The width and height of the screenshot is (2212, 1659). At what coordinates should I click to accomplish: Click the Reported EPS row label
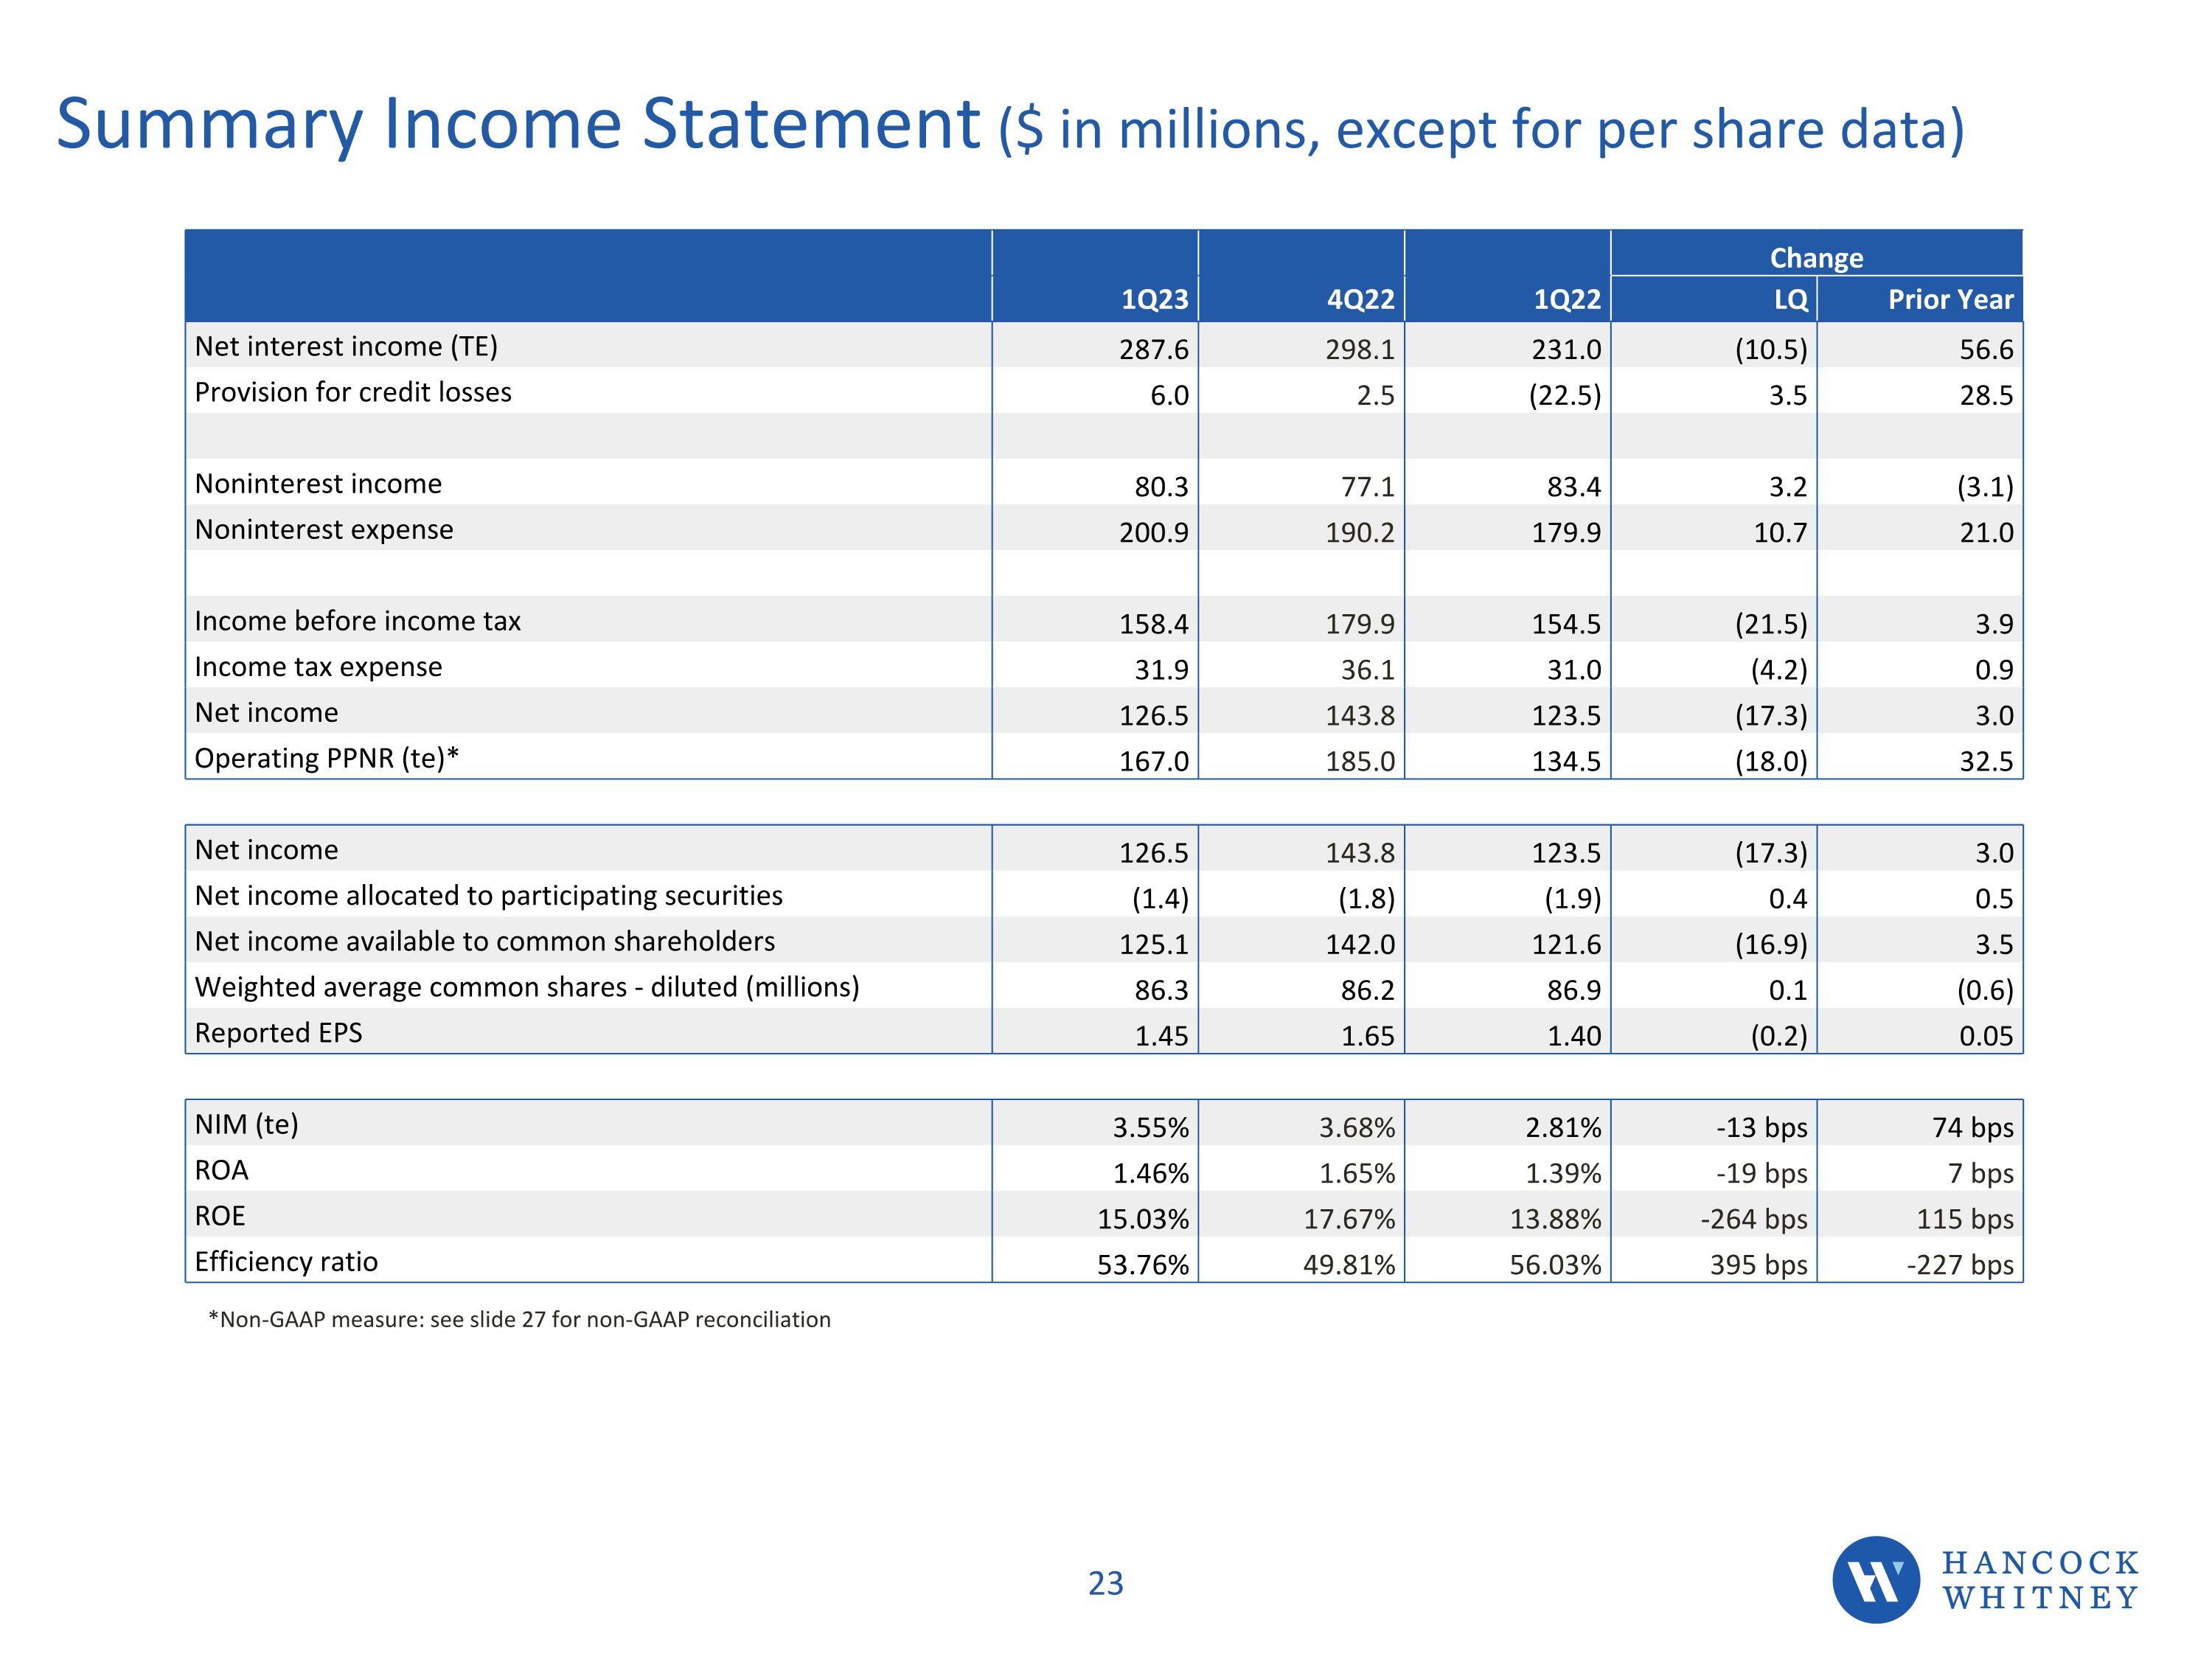279,1032
